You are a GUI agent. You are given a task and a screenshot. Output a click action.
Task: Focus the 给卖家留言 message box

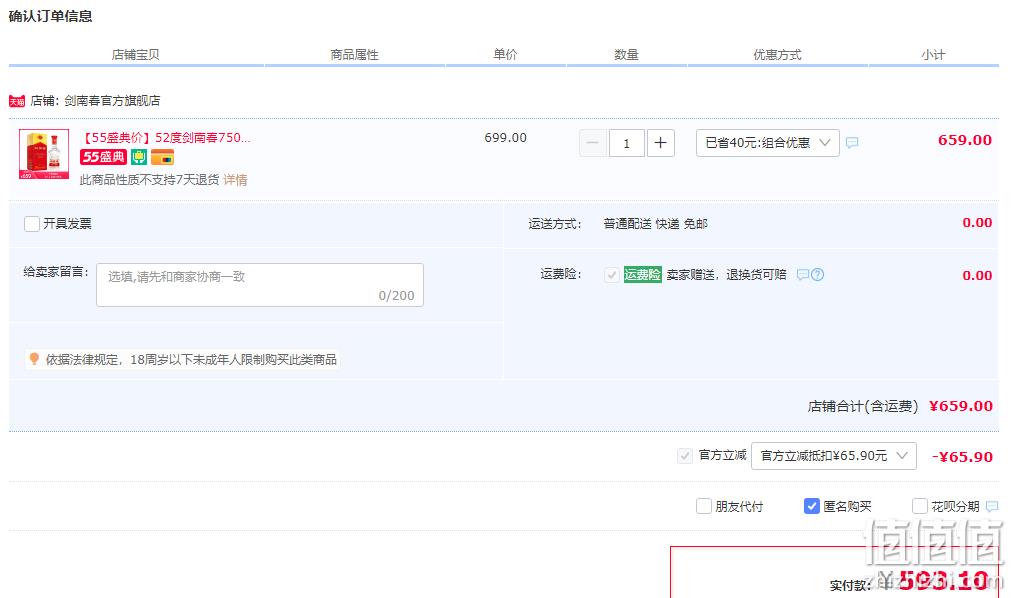tap(260, 285)
